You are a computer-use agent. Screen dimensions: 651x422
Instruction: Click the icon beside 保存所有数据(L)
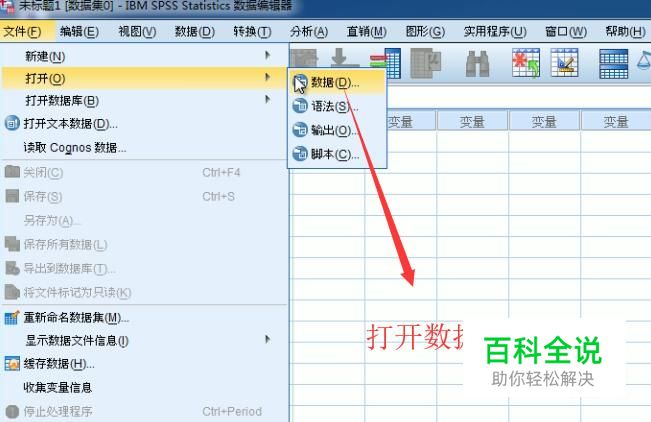pyautogui.click(x=12, y=244)
